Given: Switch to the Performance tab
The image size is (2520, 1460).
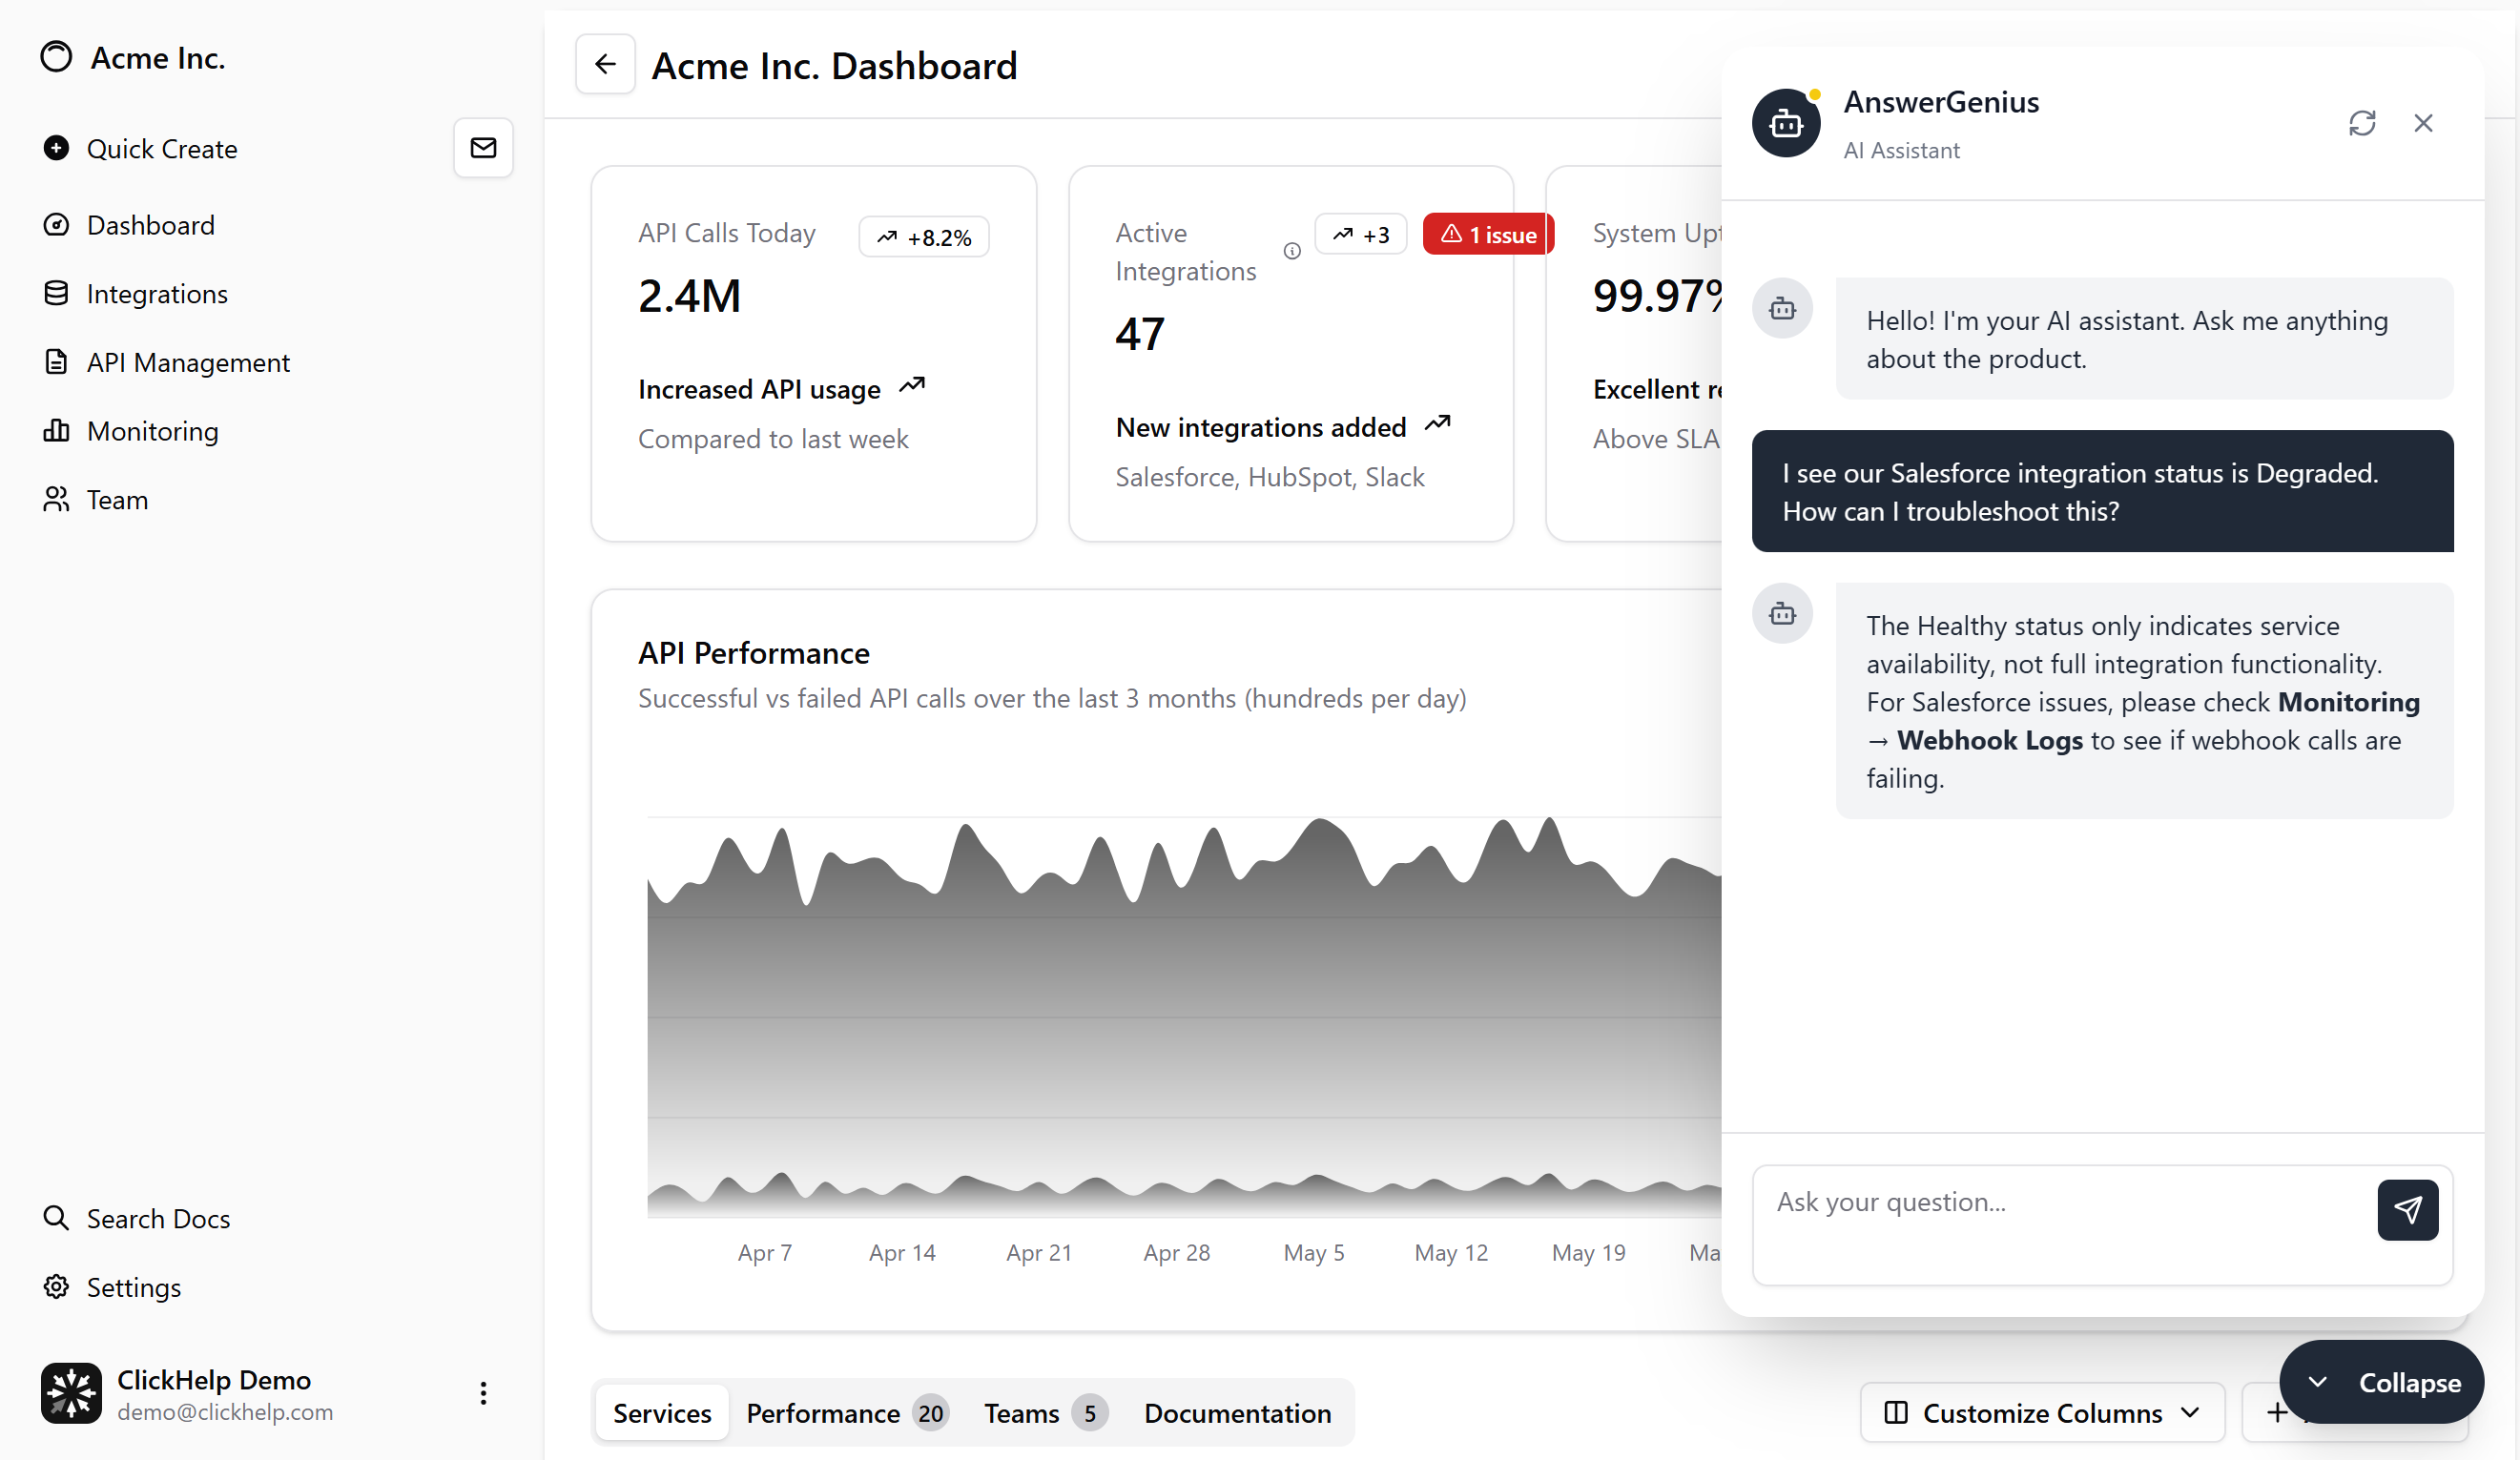Looking at the screenshot, I should pos(846,1412).
